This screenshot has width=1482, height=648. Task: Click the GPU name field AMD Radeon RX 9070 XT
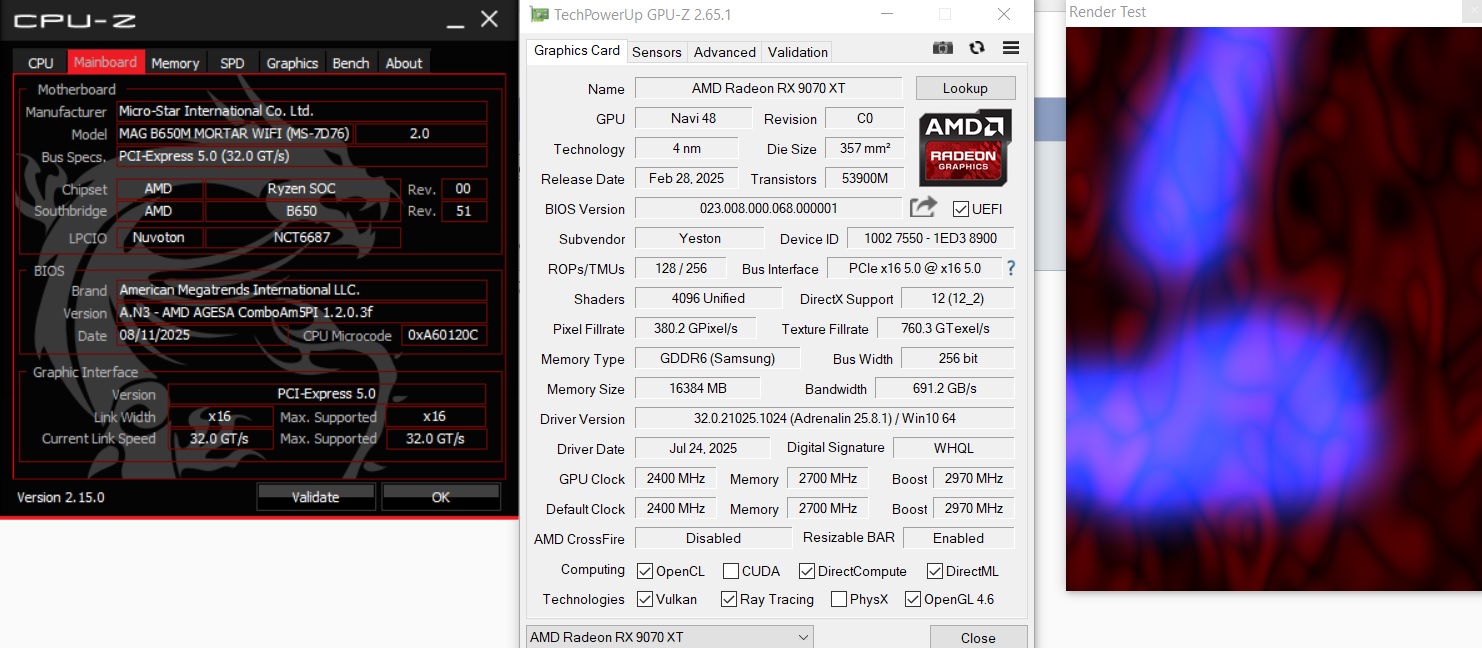(768, 88)
